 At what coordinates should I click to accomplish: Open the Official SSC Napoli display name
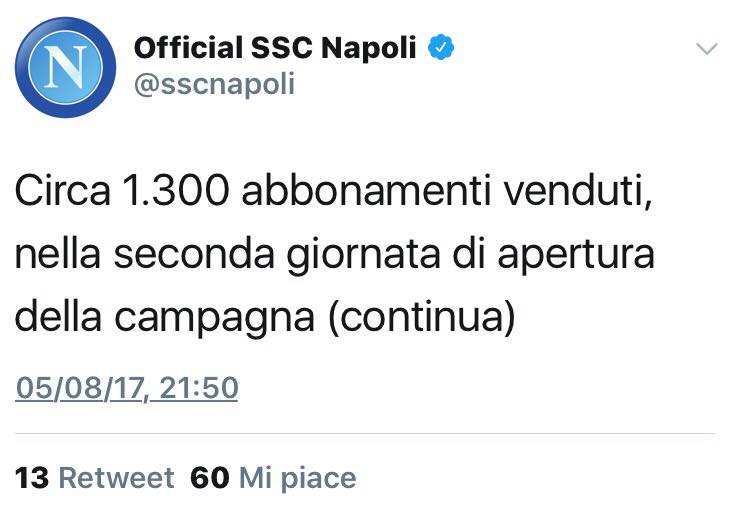pos(275,48)
